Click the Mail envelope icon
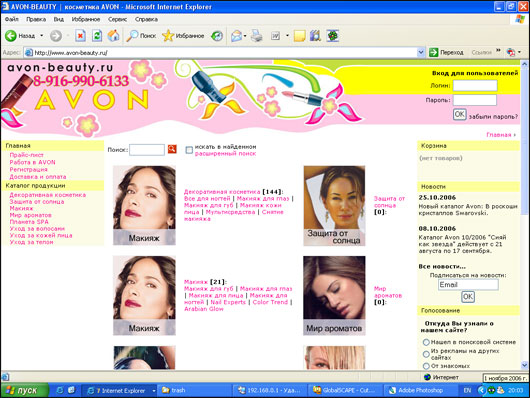The width and height of the screenshot is (530, 398). tap(236, 36)
